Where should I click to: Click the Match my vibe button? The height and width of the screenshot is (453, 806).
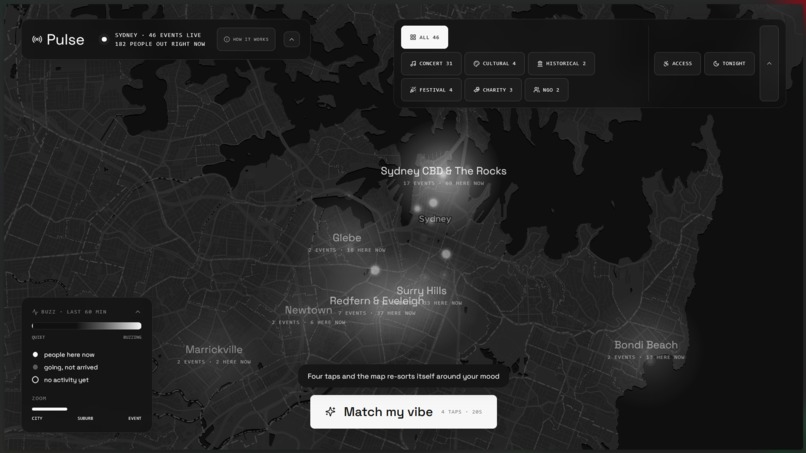pos(404,412)
